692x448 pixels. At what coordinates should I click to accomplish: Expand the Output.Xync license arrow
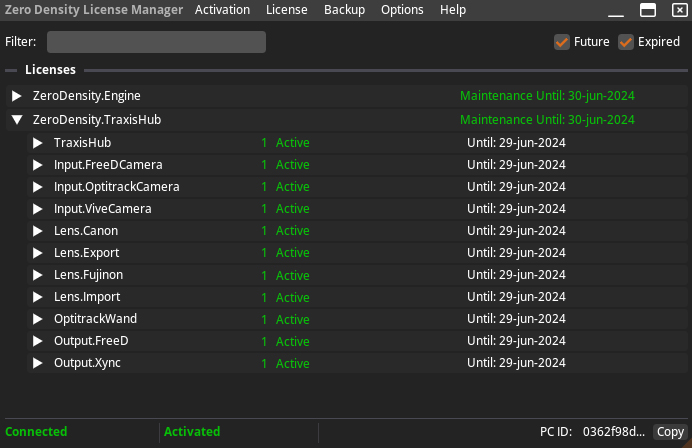tap(38, 363)
